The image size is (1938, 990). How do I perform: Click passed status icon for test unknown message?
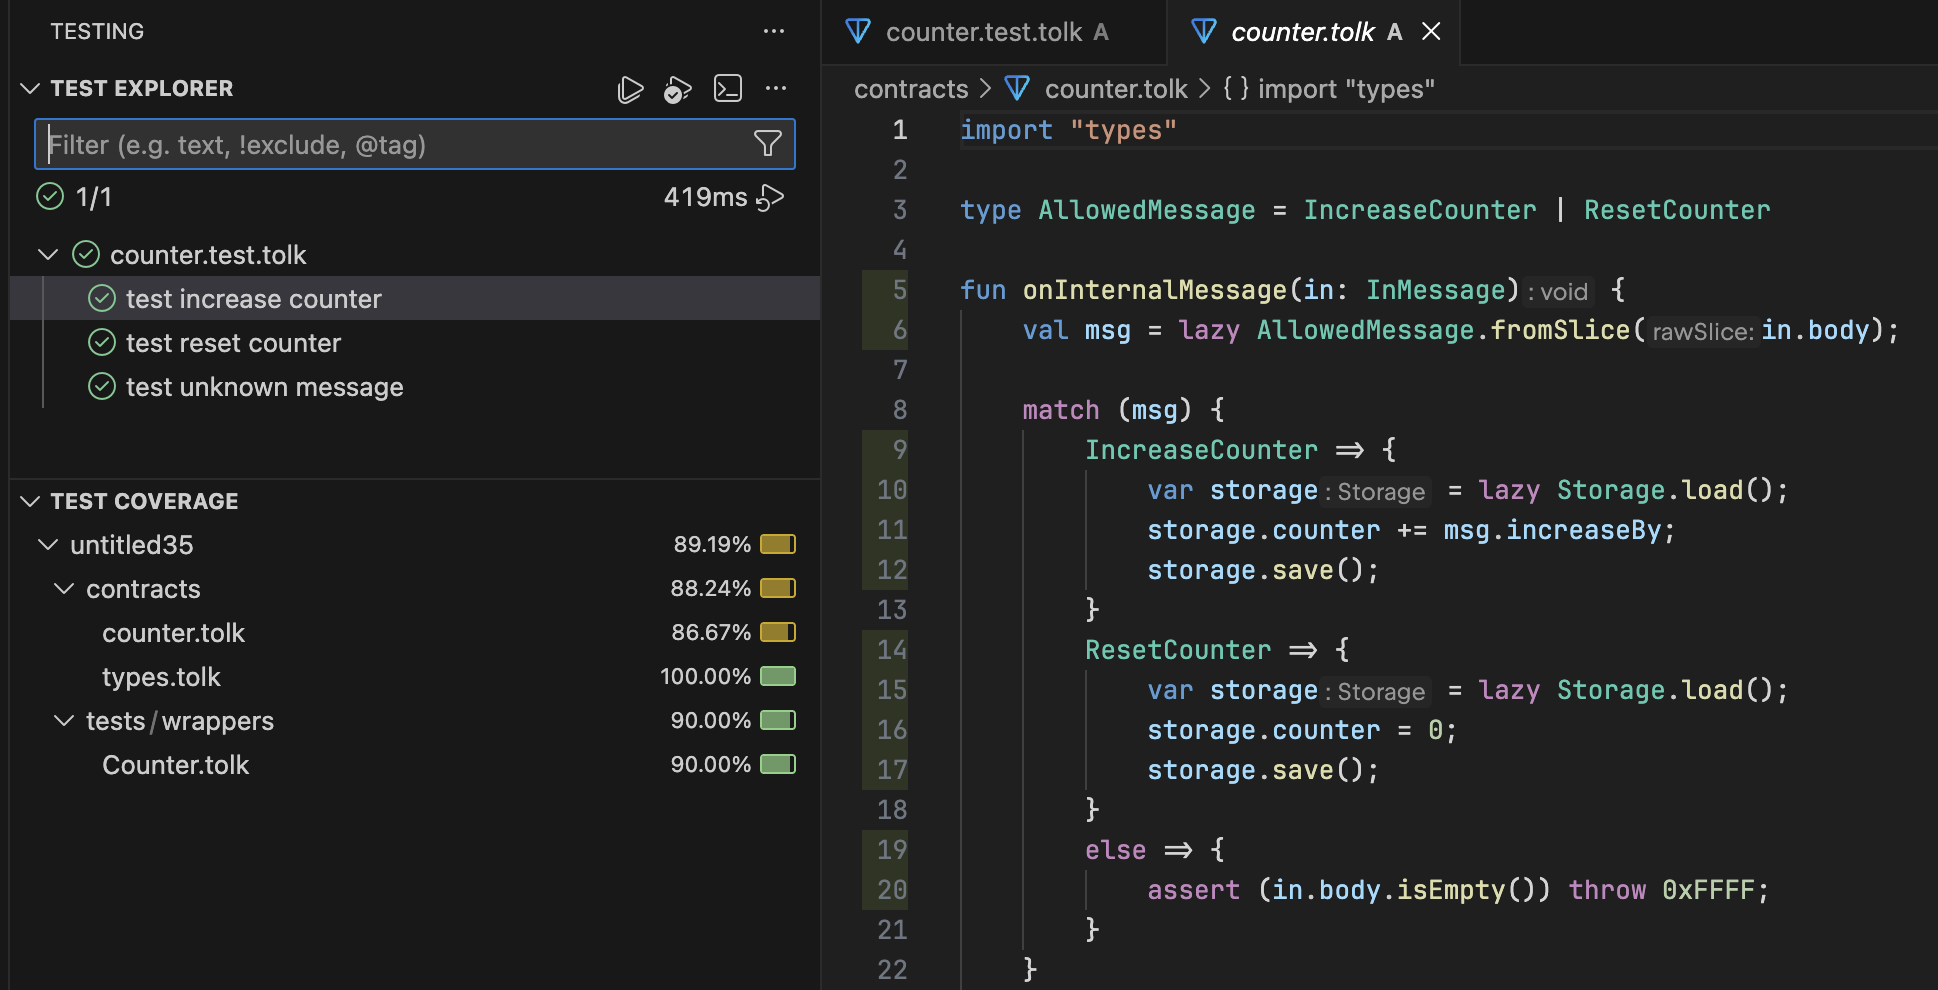click(102, 387)
